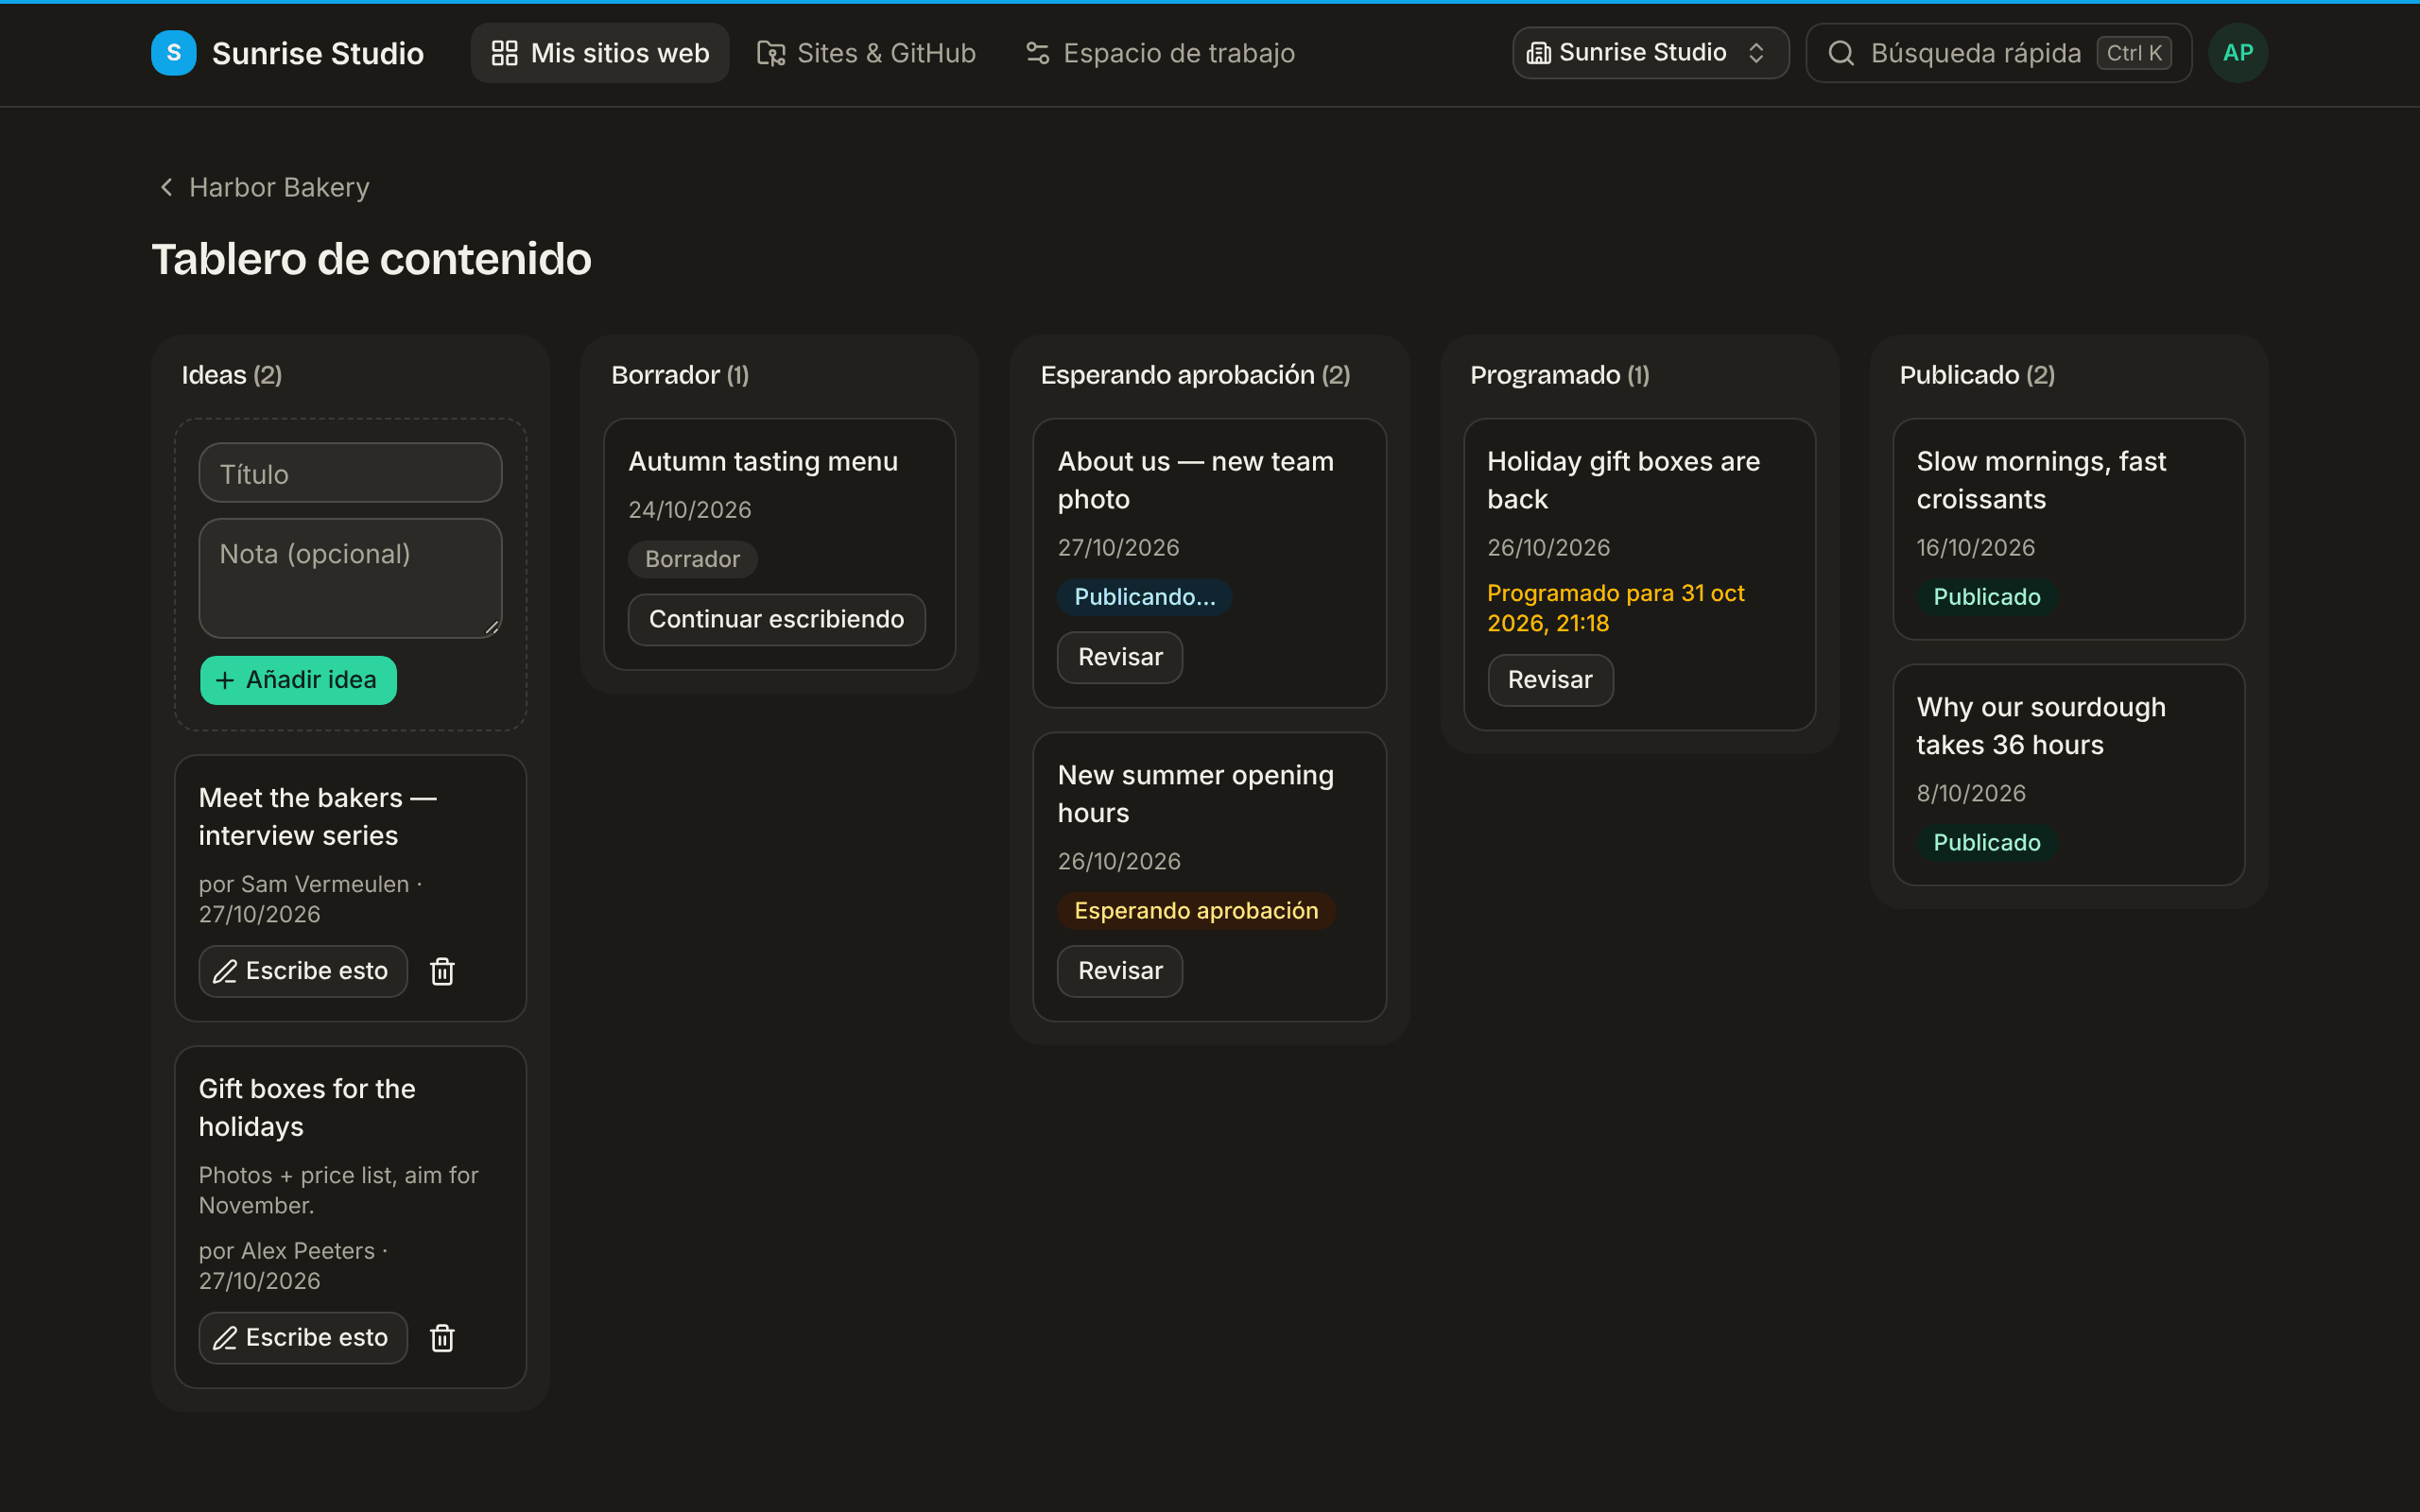Viewport: 2420px width, 1512px height.
Task: Click the Tablero de contenido heading
Action: 371,259
